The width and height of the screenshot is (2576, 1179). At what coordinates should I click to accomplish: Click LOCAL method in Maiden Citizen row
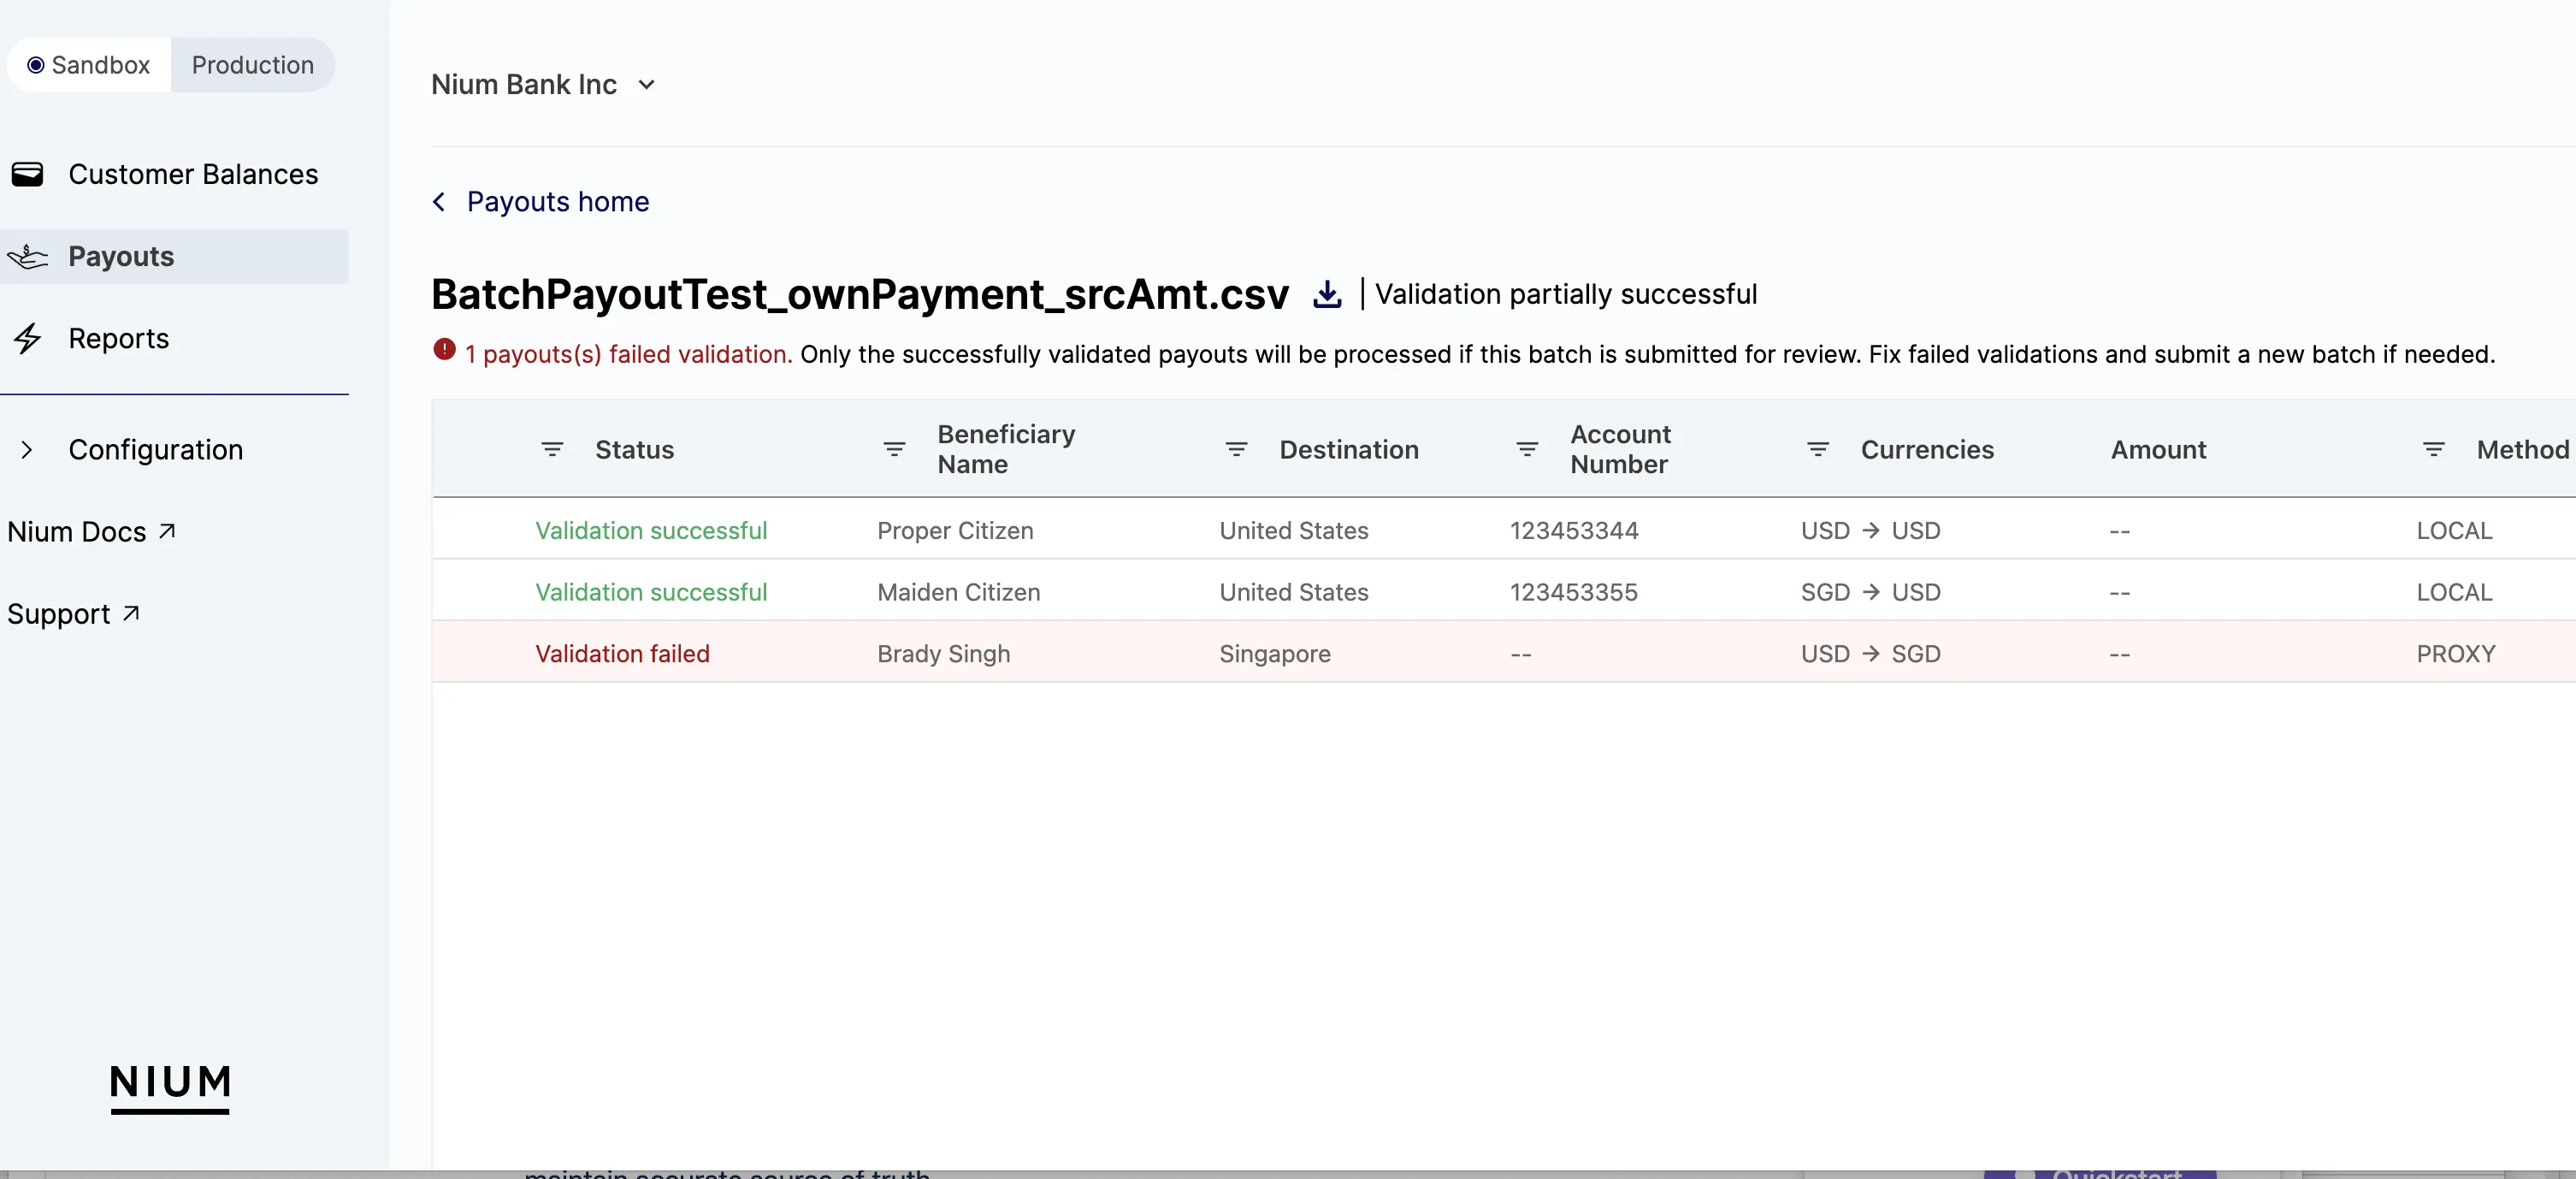point(2454,593)
